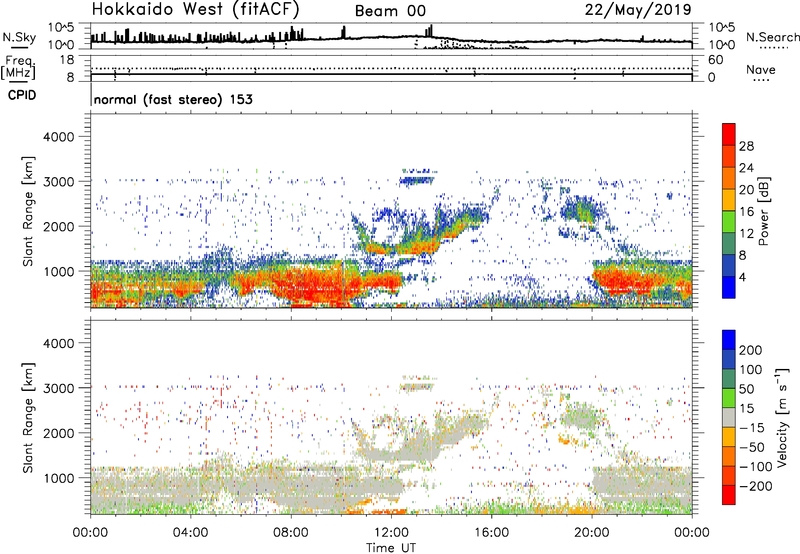Click the "20" label on the power colorbar
800x554 pixels.
coord(746,190)
